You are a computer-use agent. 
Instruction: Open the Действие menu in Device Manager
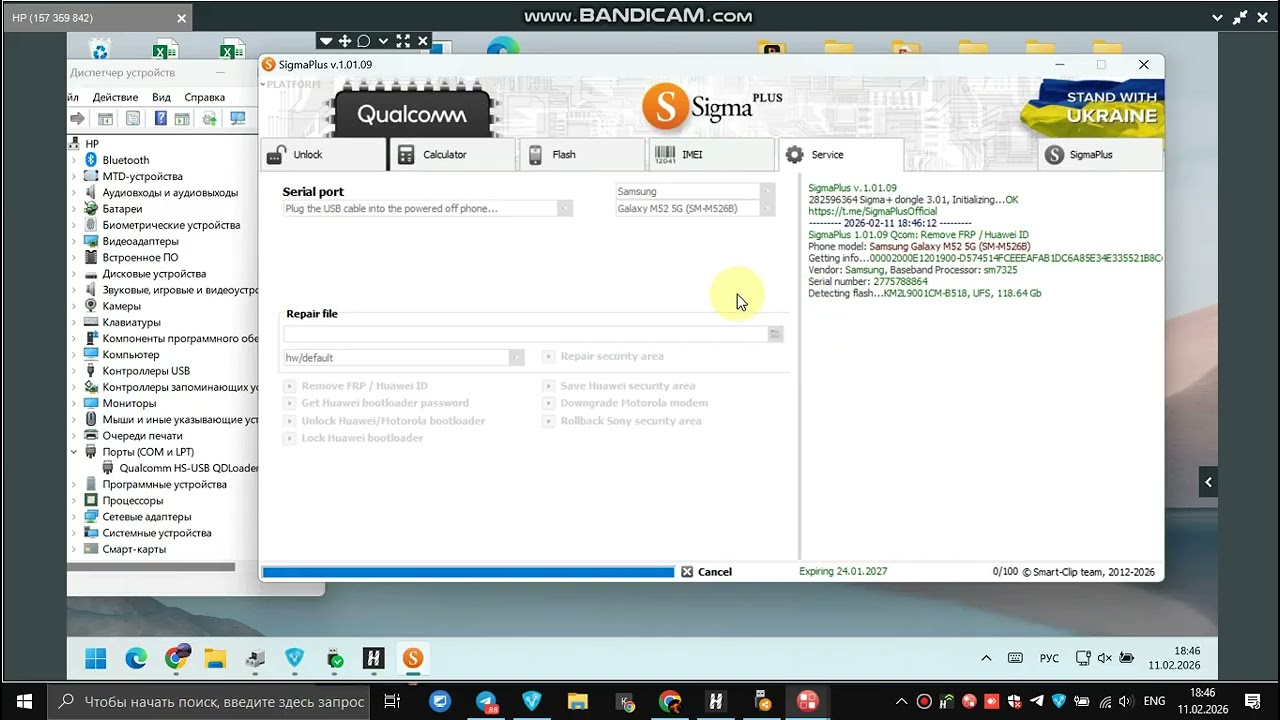pyautogui.click(x=115, y=97)
